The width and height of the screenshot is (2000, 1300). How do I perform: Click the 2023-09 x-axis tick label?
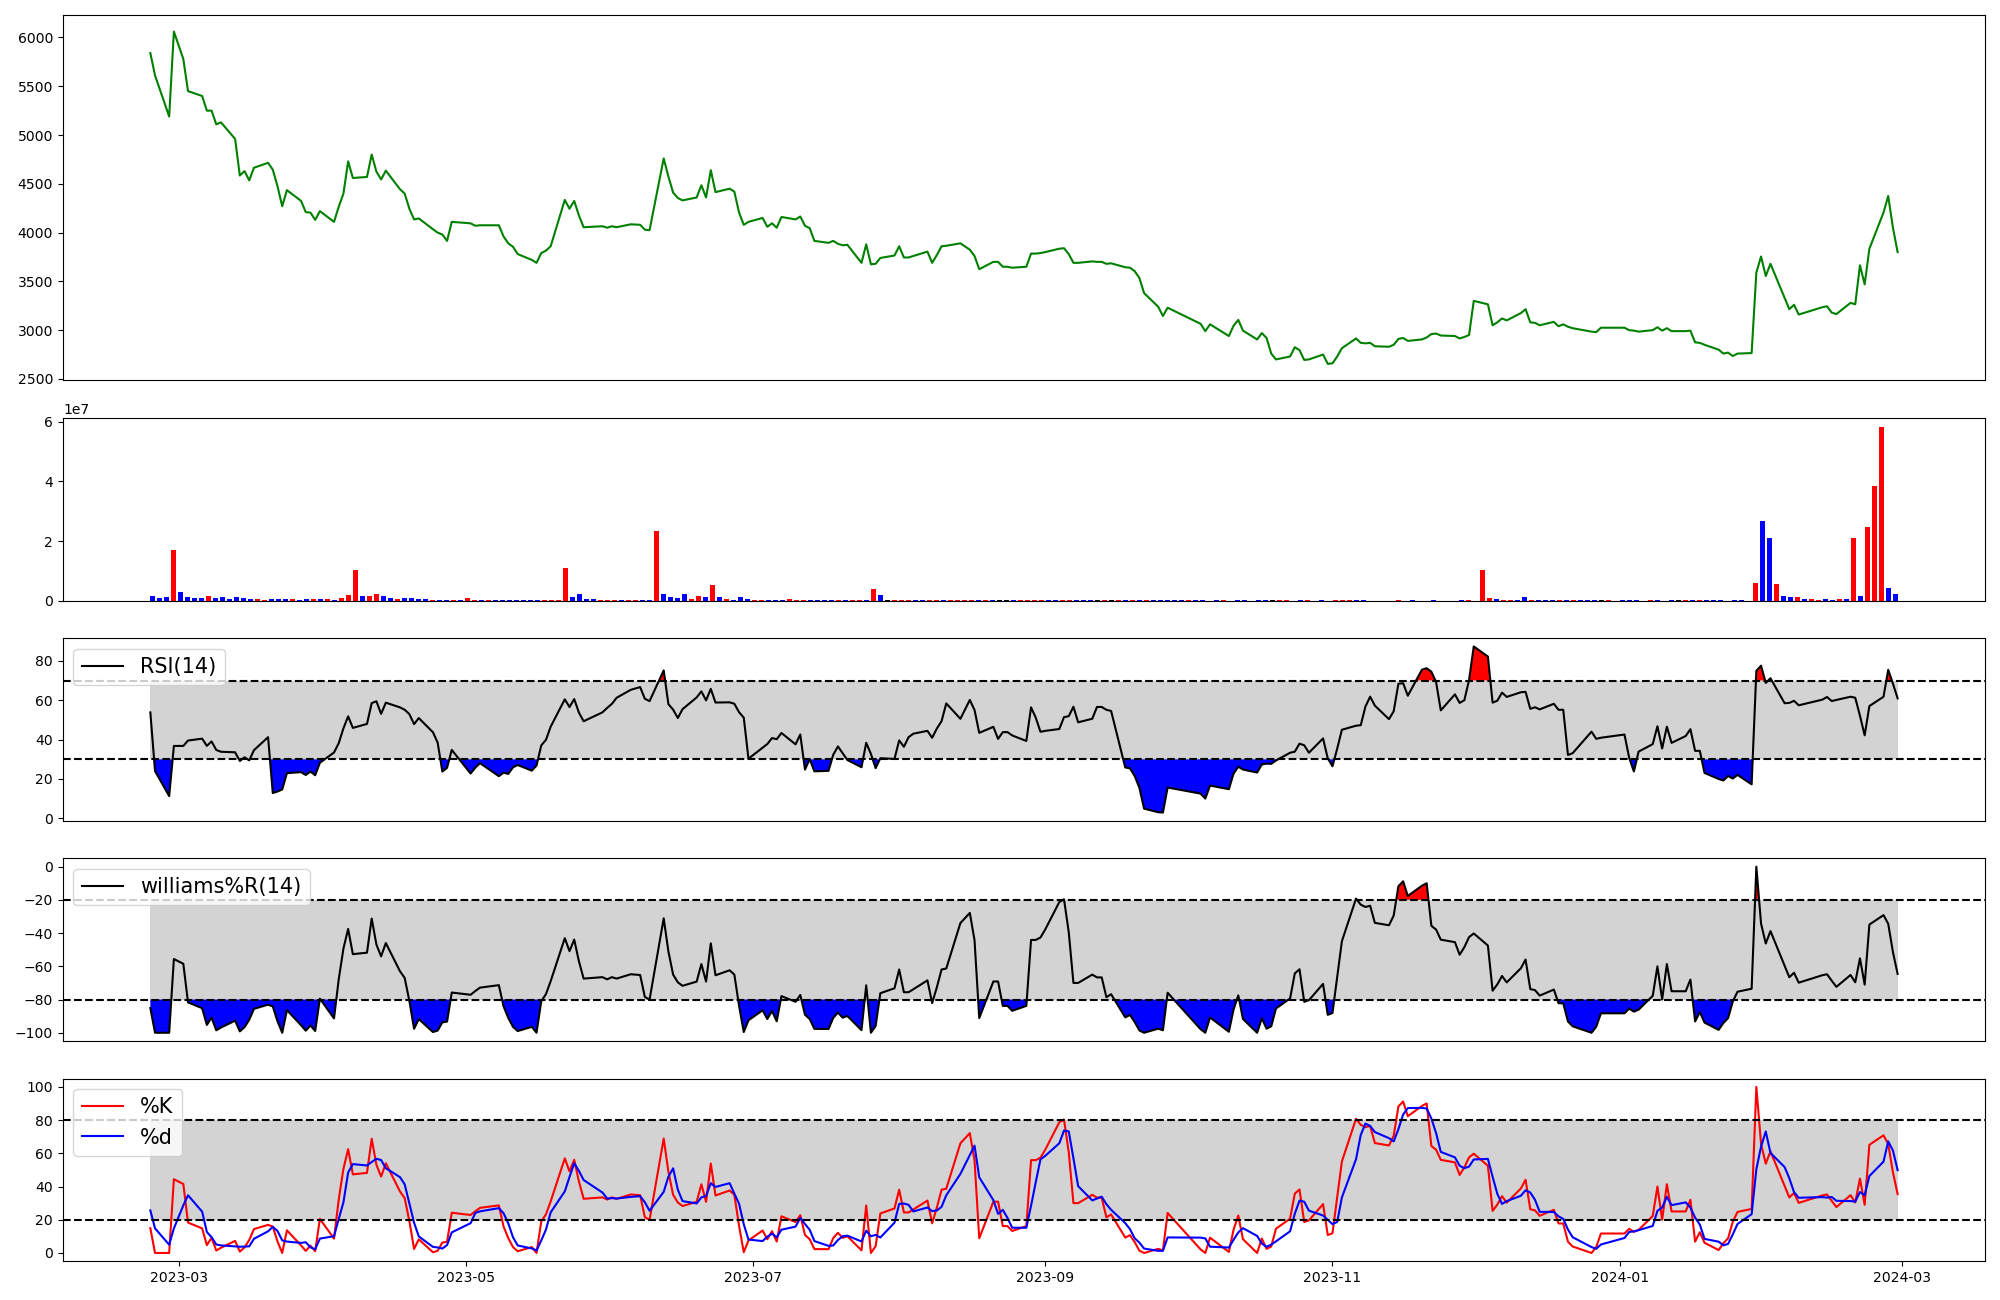click(1046, 1277)
